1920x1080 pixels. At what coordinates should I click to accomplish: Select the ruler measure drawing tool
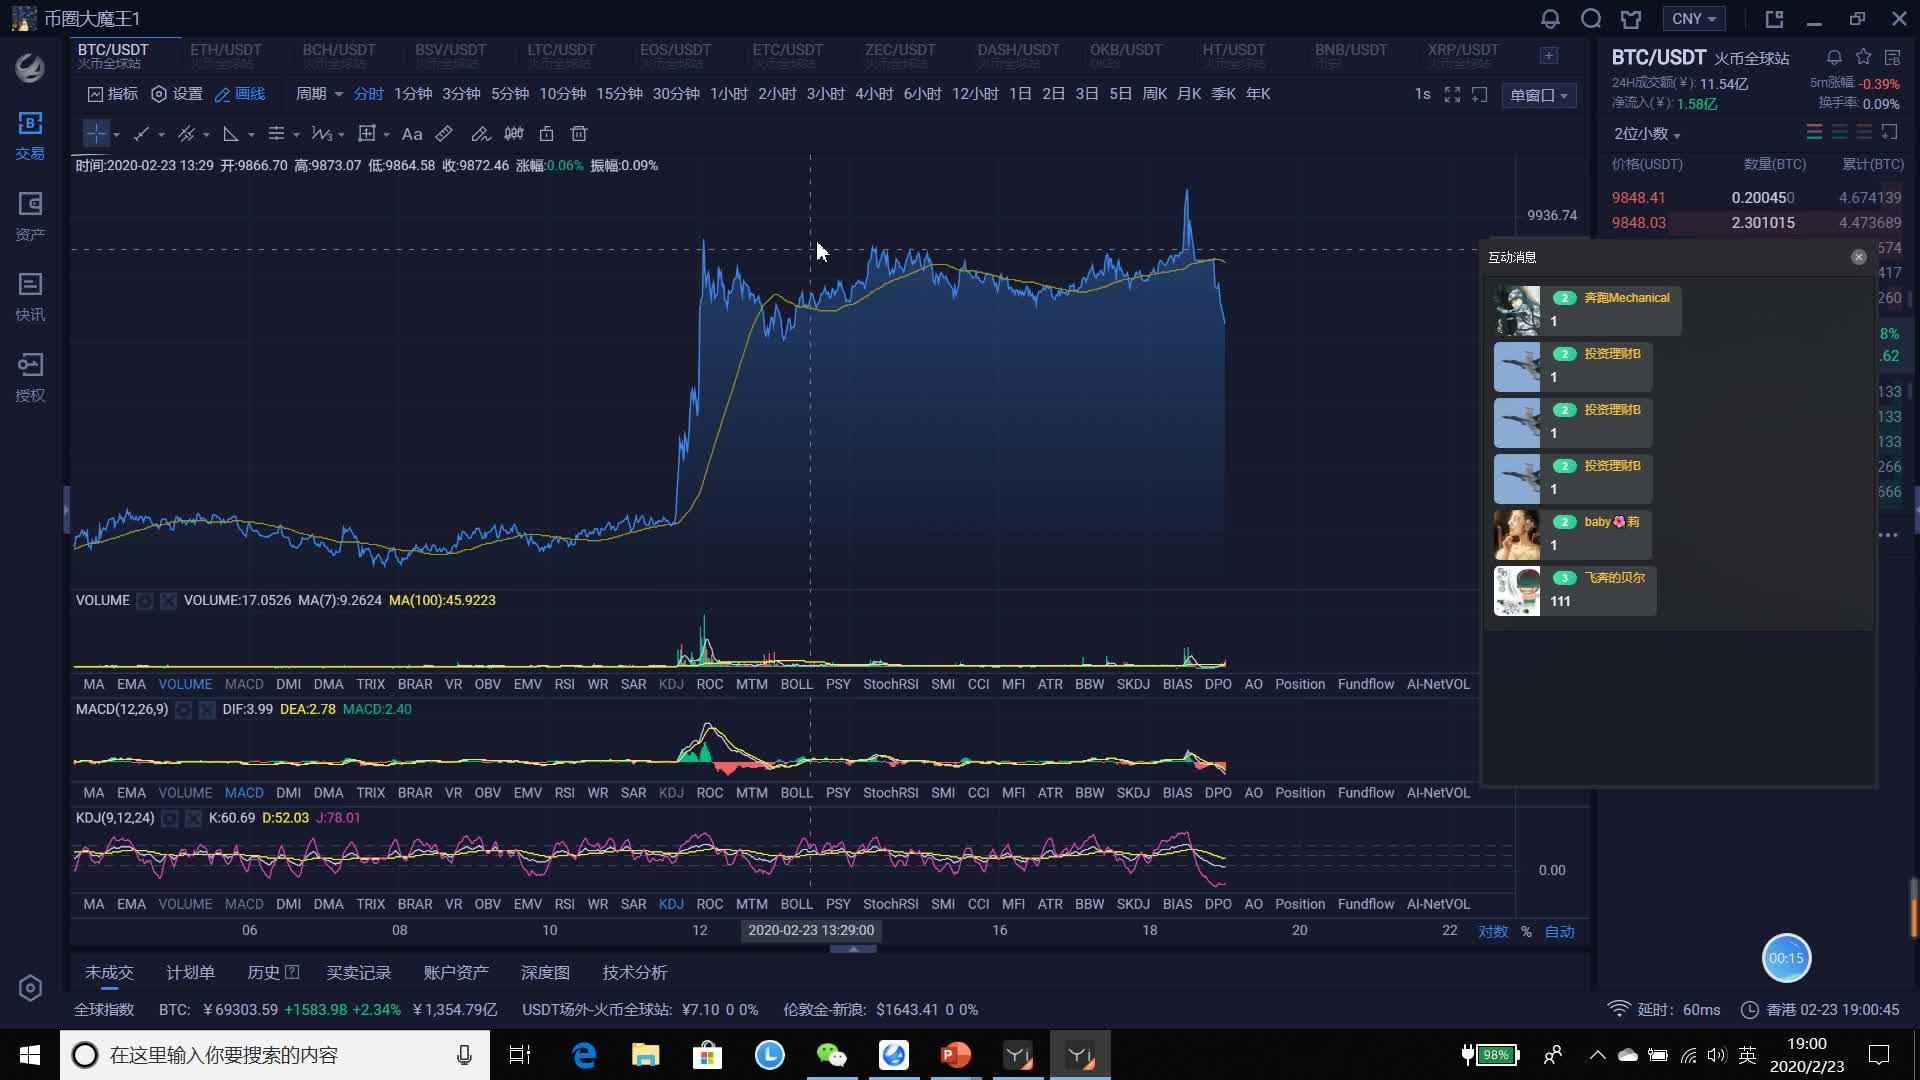[x=444, y=133]
